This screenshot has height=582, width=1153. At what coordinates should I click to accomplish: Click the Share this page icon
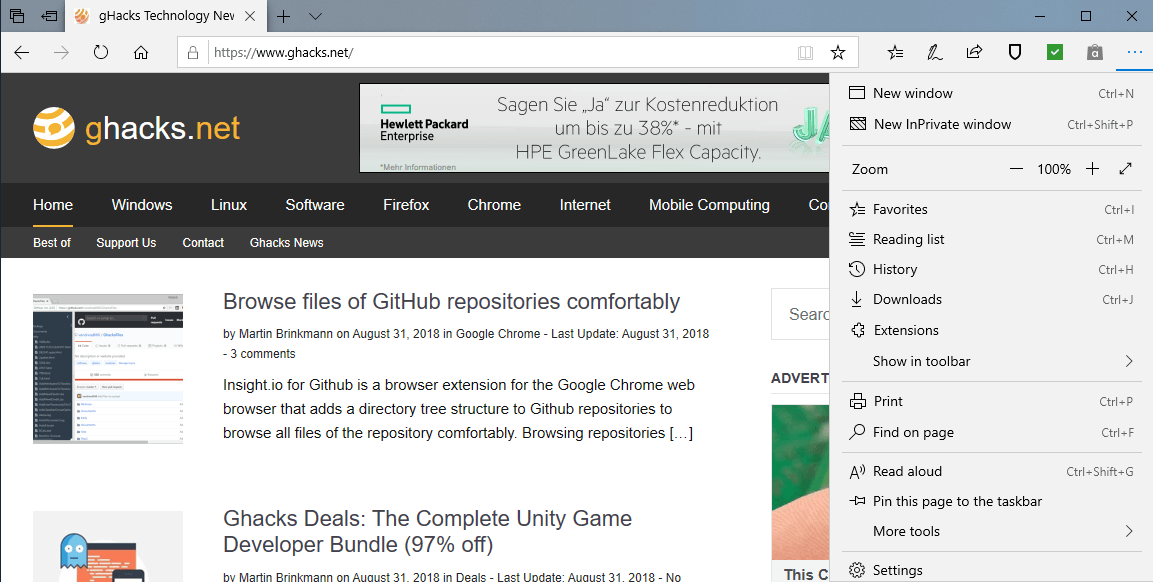pyautogui.click(x=974, y=52)
